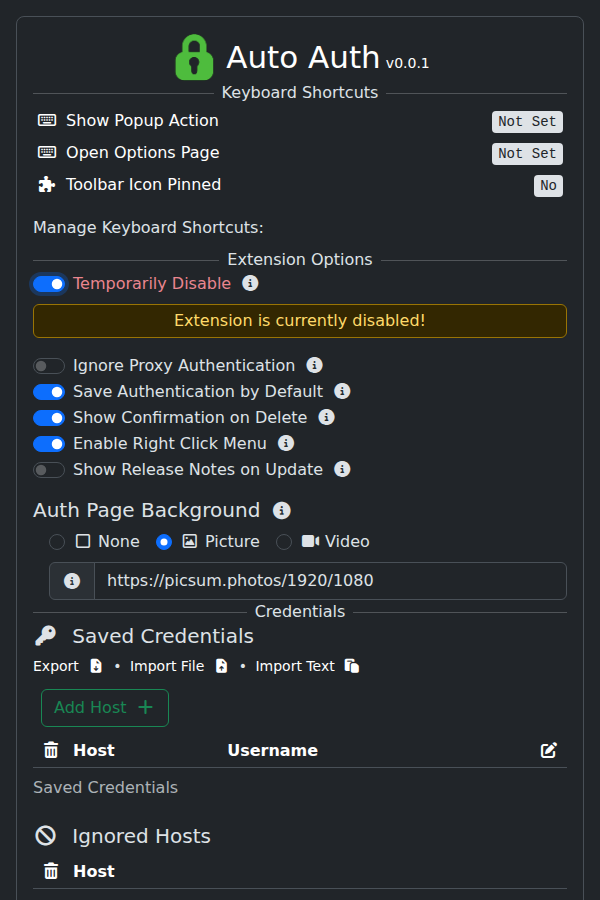Click the Import Text clipboard icon
This screenshot has height=900, width=600.
tap(352, 666)
